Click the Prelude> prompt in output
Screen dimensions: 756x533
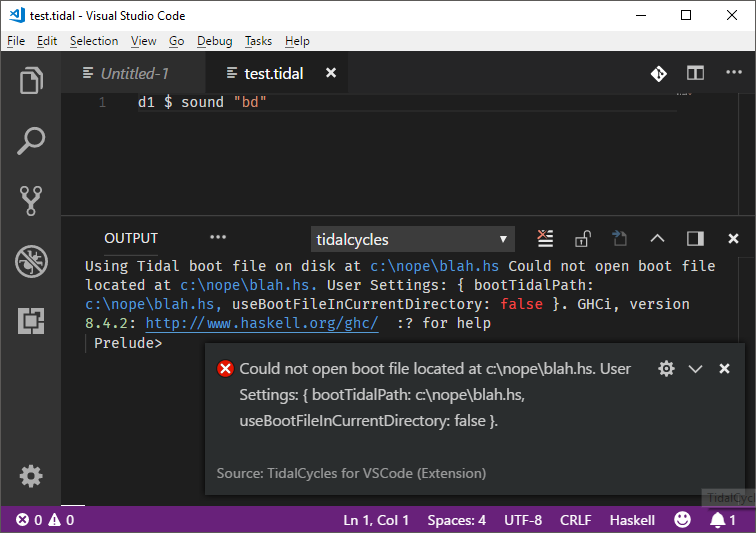tap(128, 343)
